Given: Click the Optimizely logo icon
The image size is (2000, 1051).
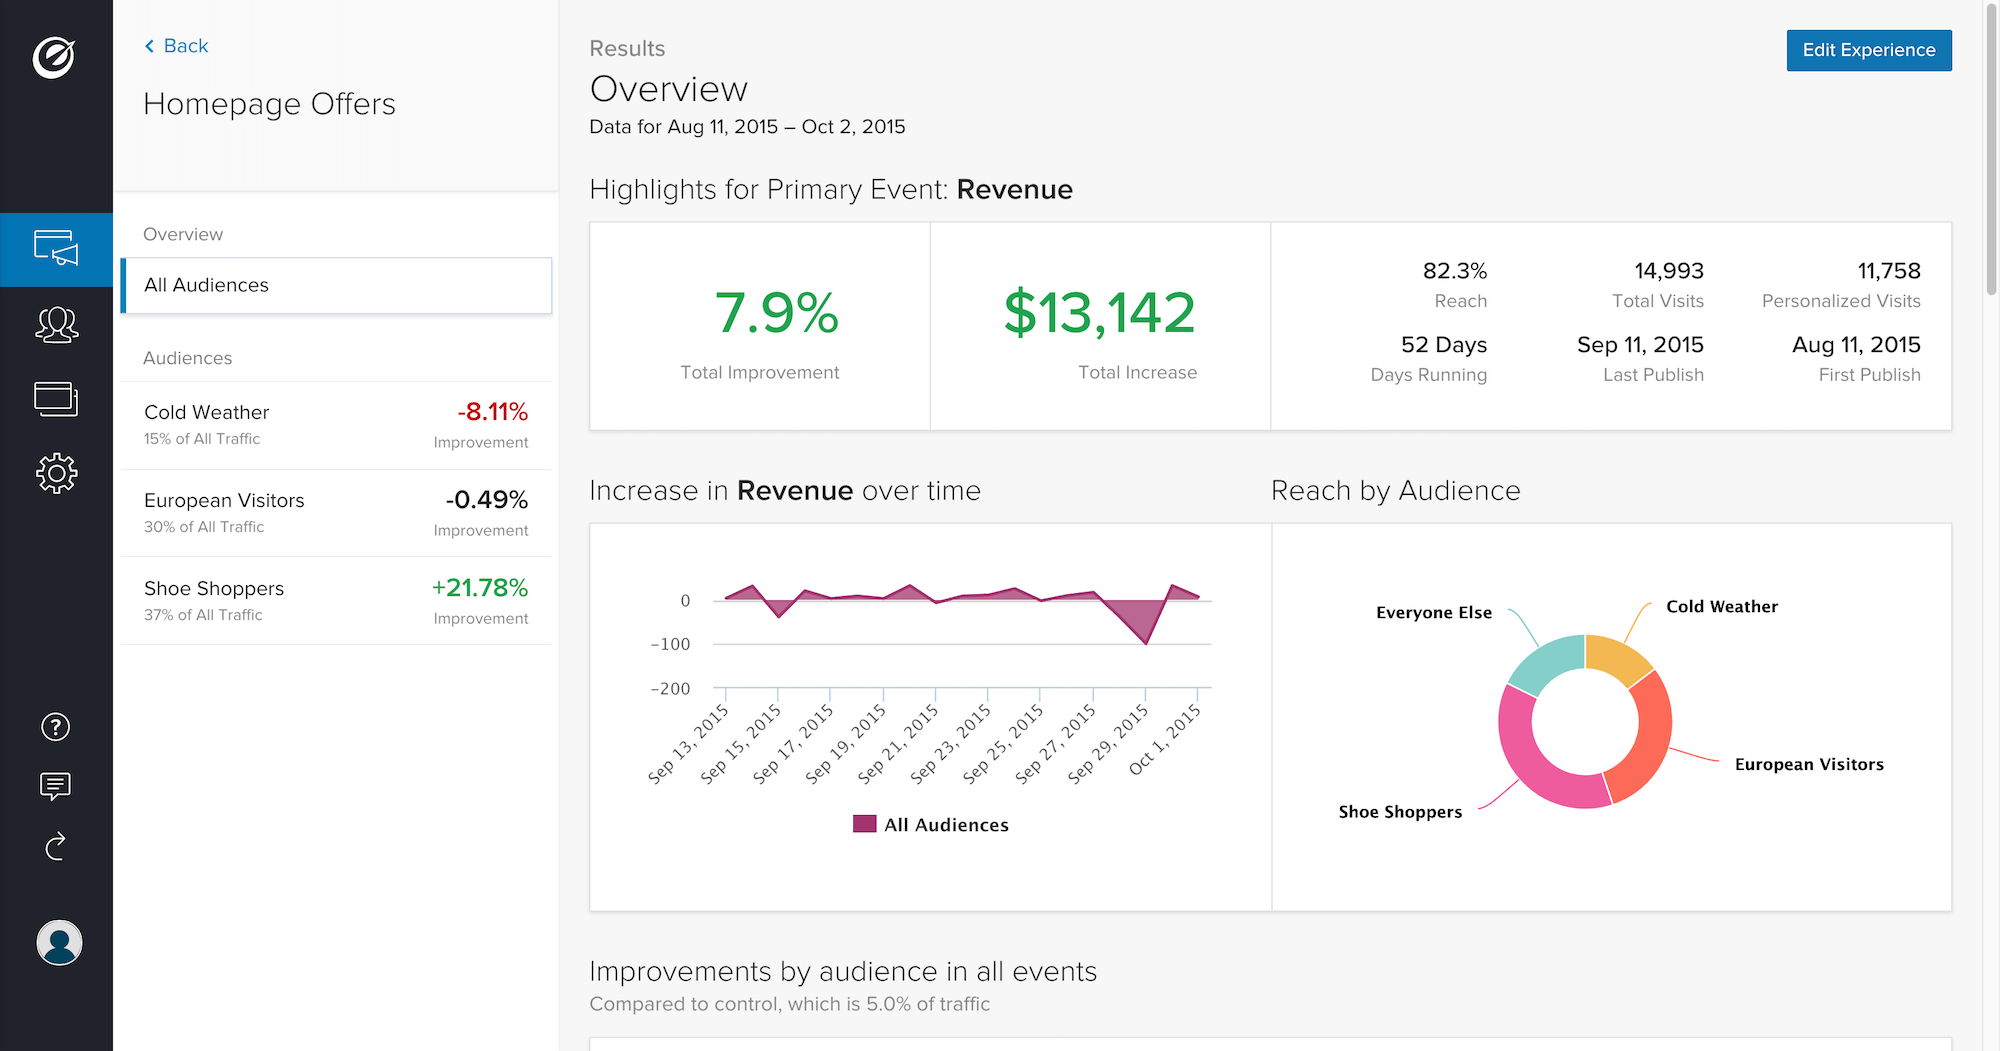Looking at the screenshot, I should (54, 57).
